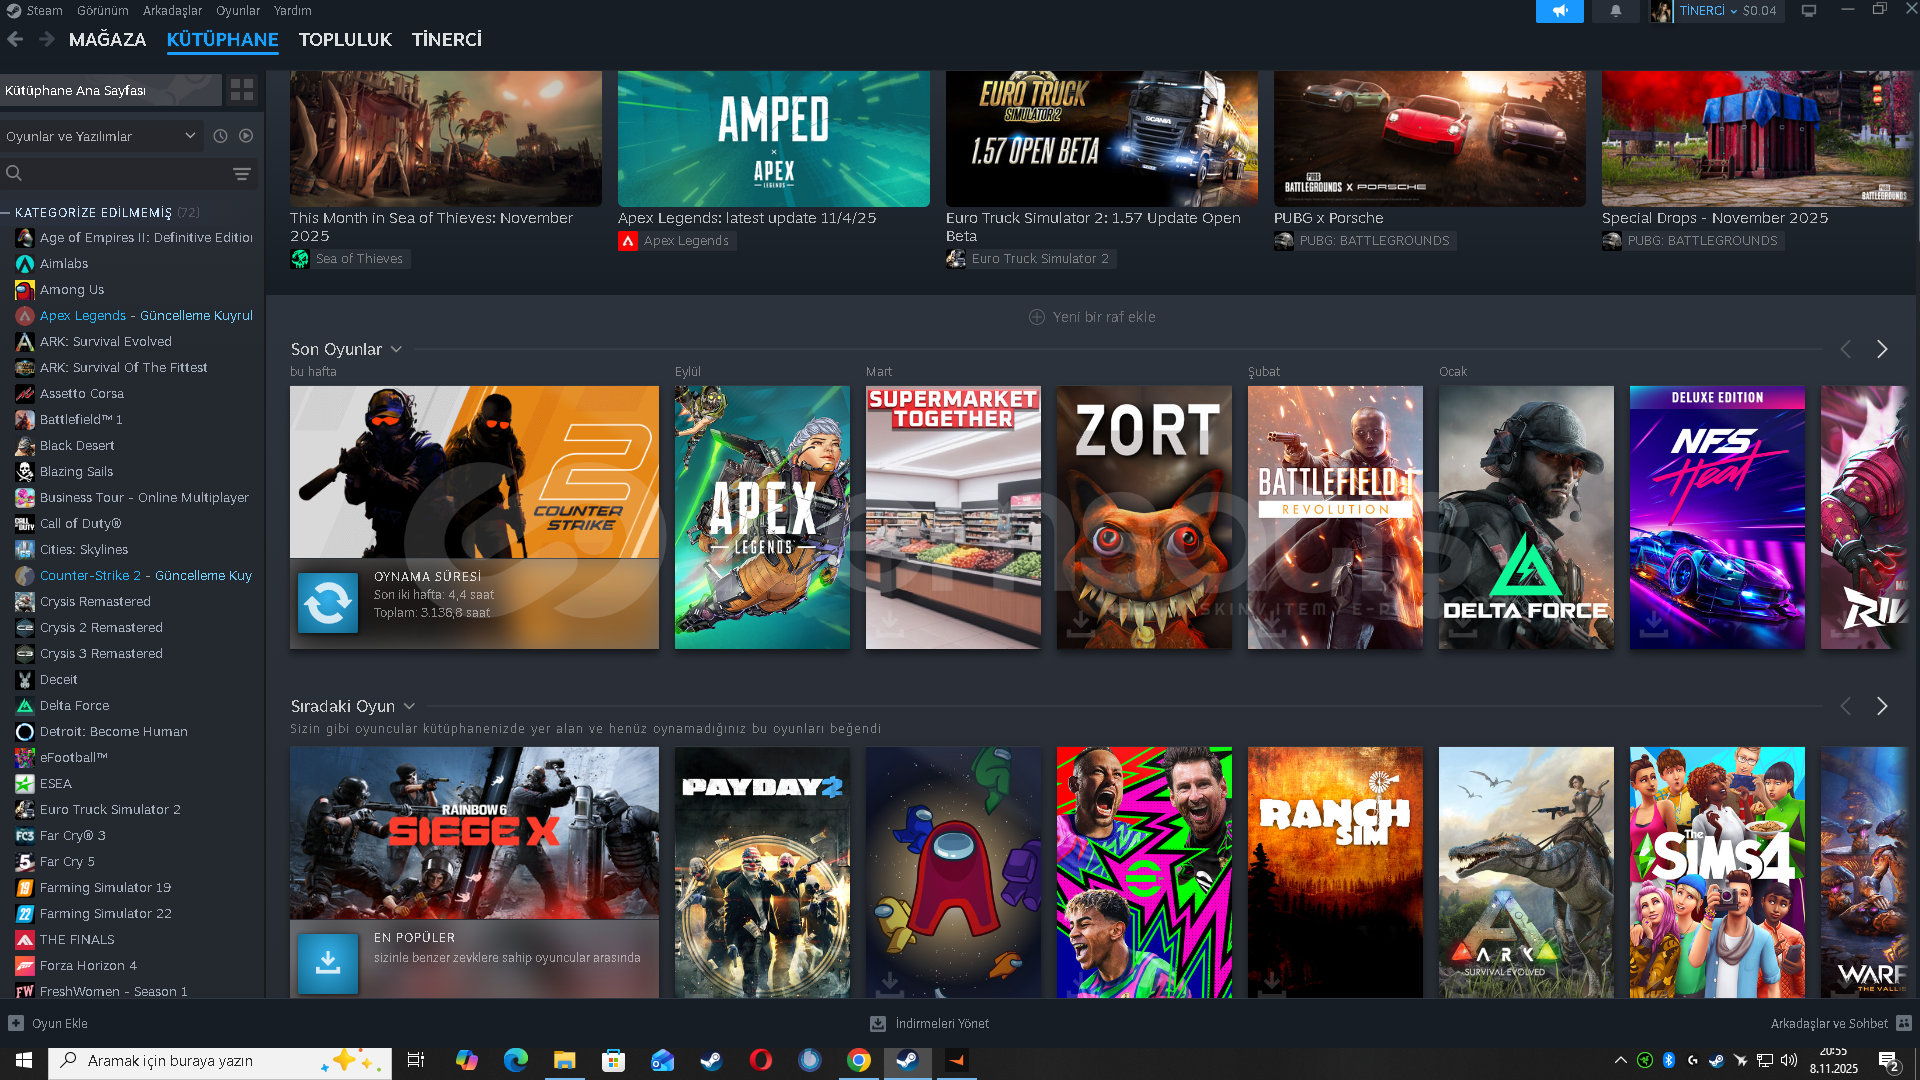The image size is (1920, 1080).
Task: Expand the Oyunlar ve Yazılımlar dropdown
Action: [190, 136]
